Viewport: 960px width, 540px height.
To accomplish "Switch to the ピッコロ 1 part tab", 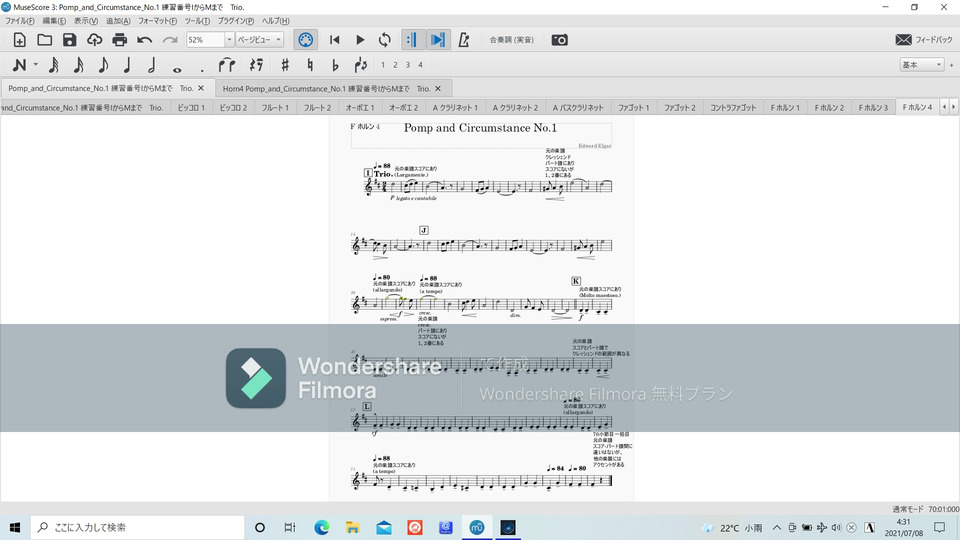I will click(x=191, y=108).
